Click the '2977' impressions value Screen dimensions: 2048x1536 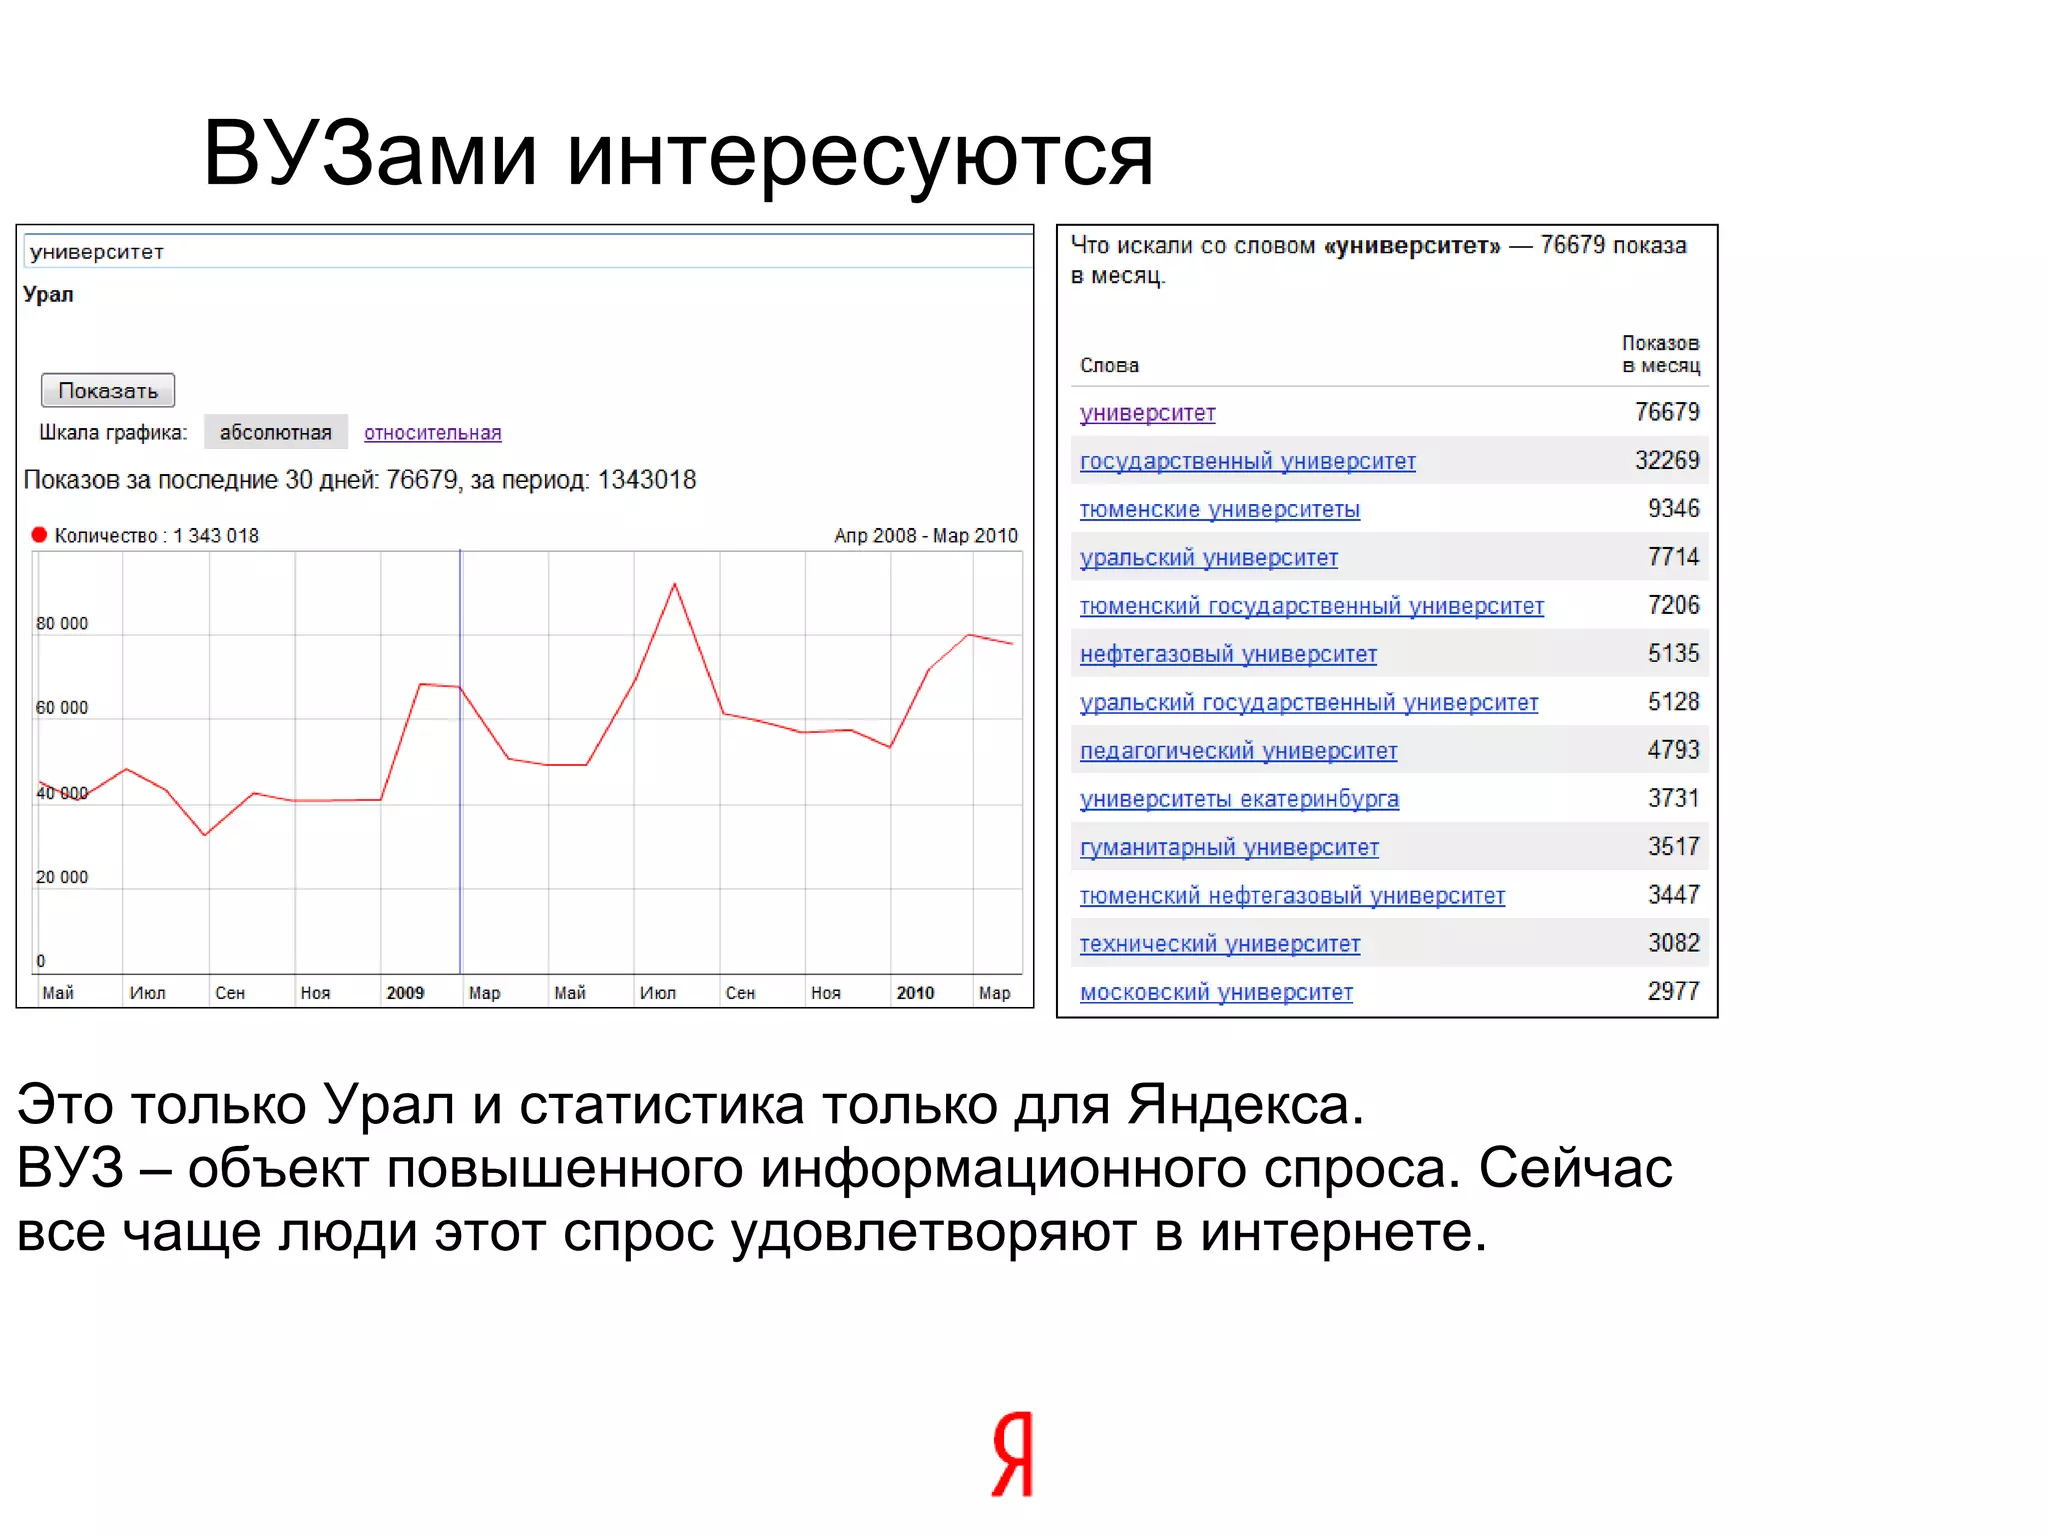[1674, 991]
